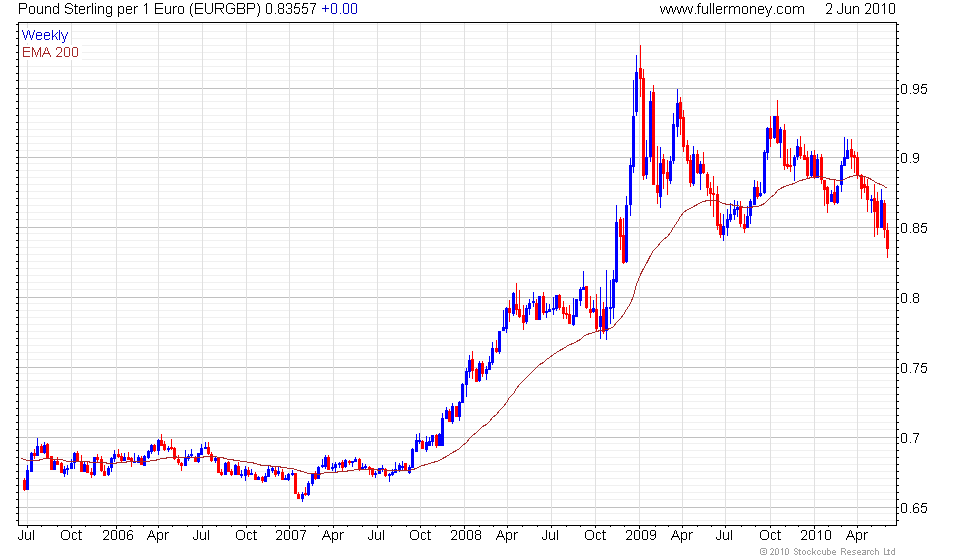This screenshot has width=980, height=560.
Task: Click the 0.7 price axis label
Action: 910,438
